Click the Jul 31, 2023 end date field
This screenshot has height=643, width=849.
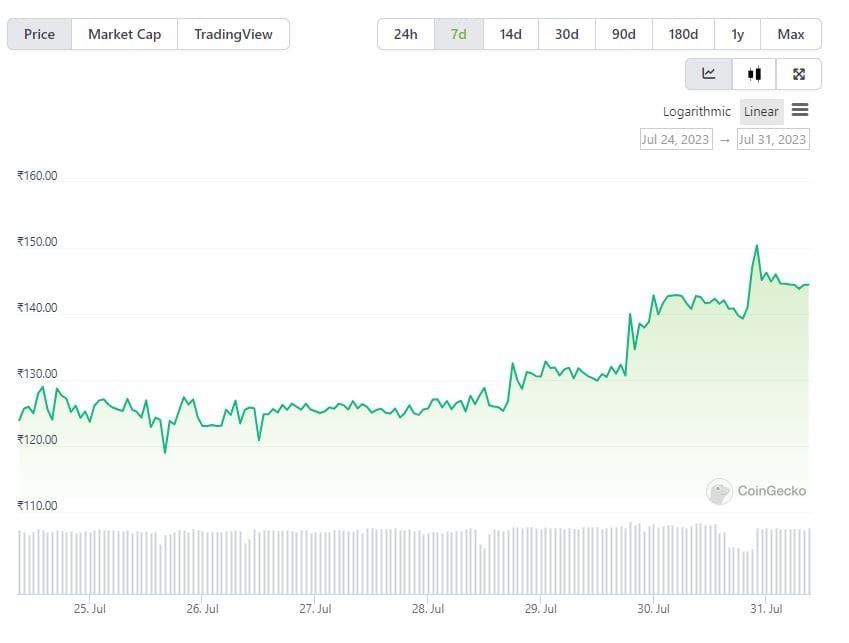tap(772, 139)
